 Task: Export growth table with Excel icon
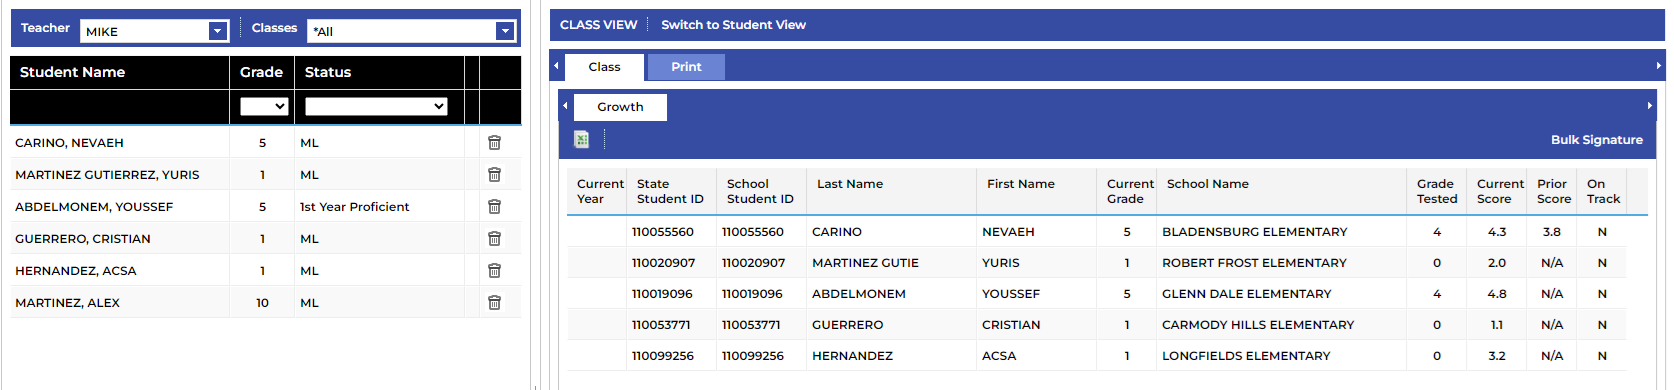pyautogui.click(x=582, y=140)
